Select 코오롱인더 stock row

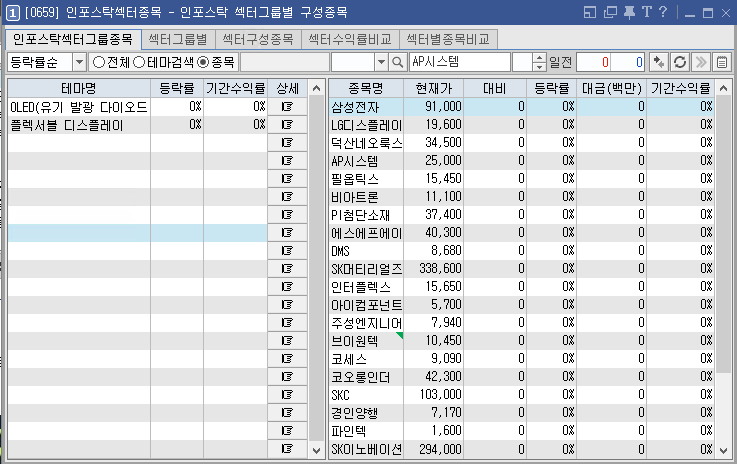coord(522,377)
